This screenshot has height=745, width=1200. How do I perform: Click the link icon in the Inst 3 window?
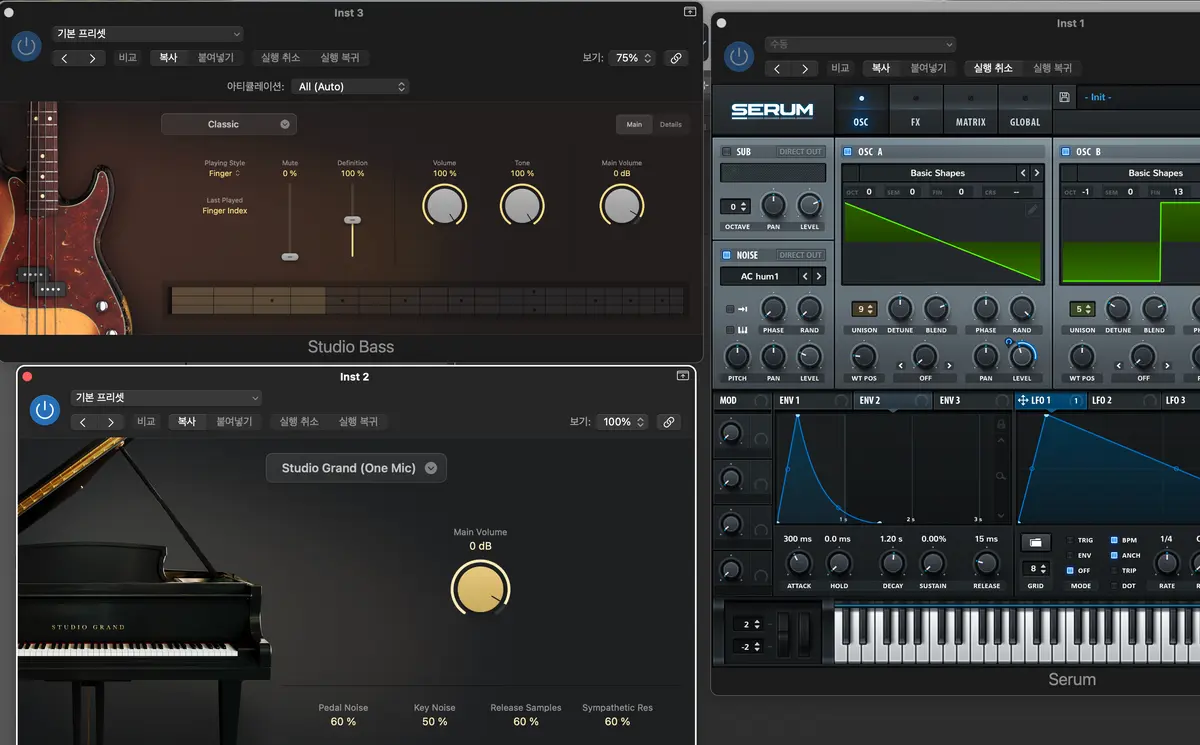pos(676,58)
